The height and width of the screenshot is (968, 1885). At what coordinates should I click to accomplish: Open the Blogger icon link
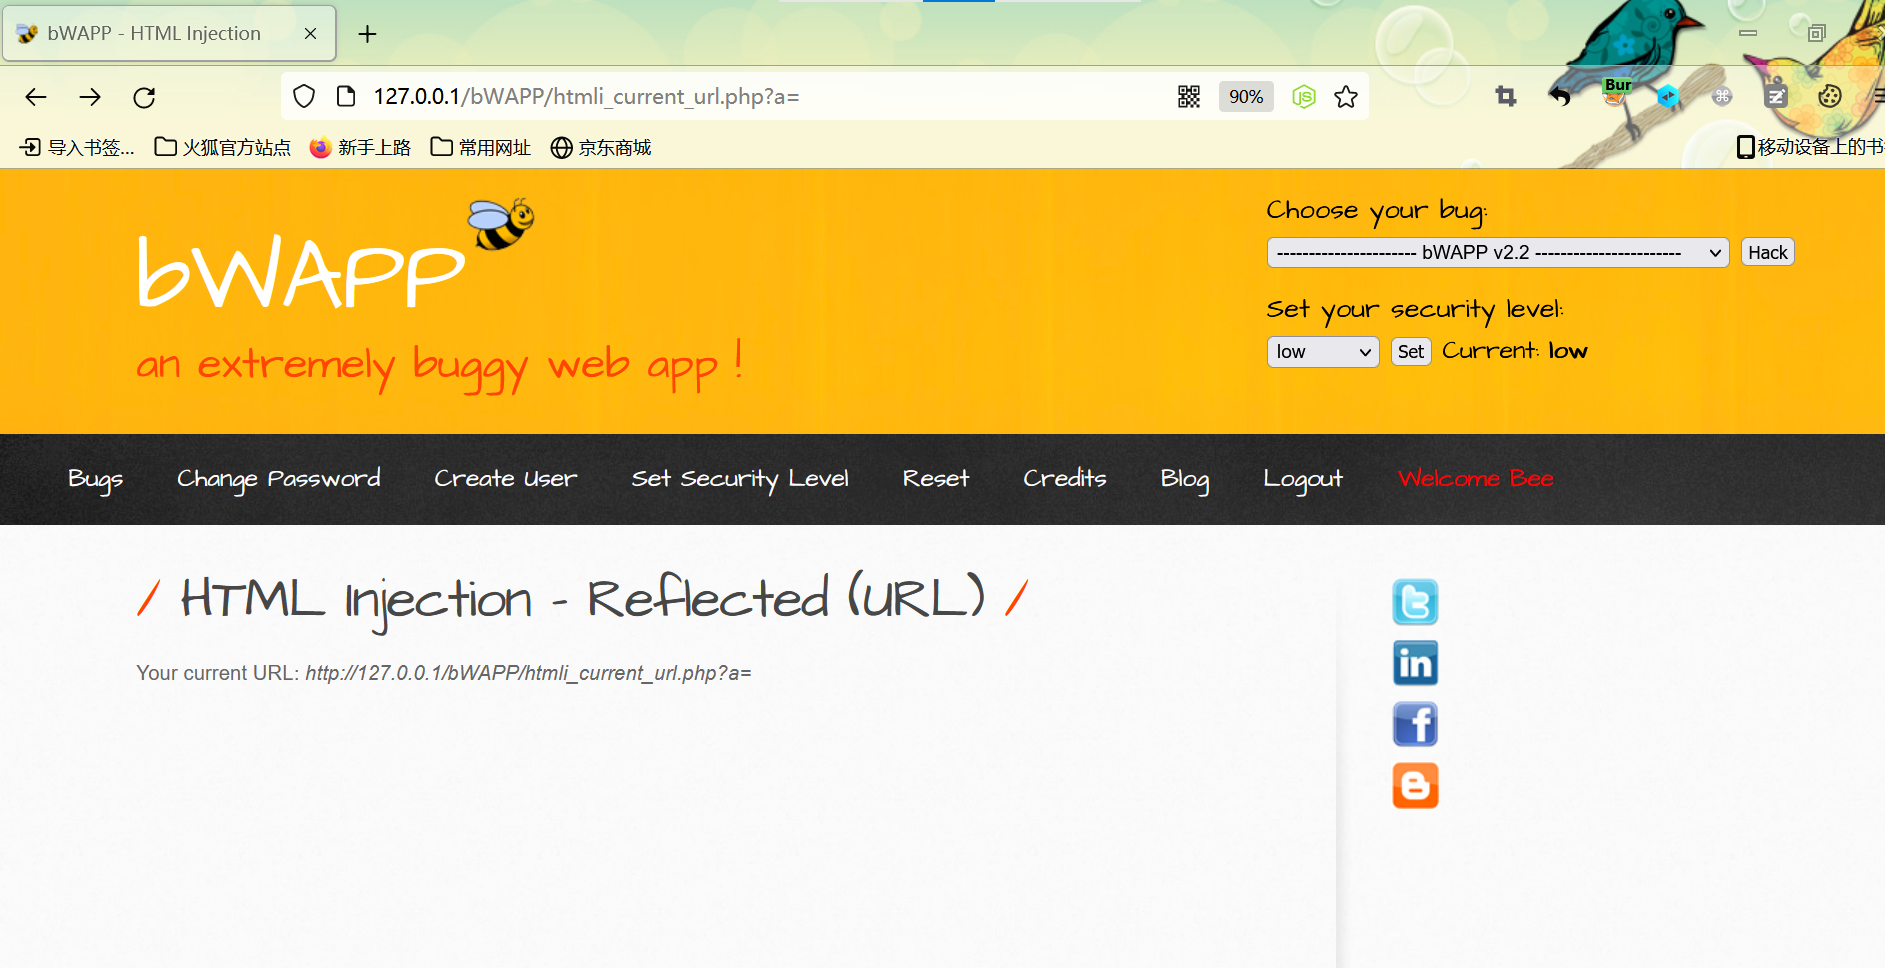click(1415, 785)
